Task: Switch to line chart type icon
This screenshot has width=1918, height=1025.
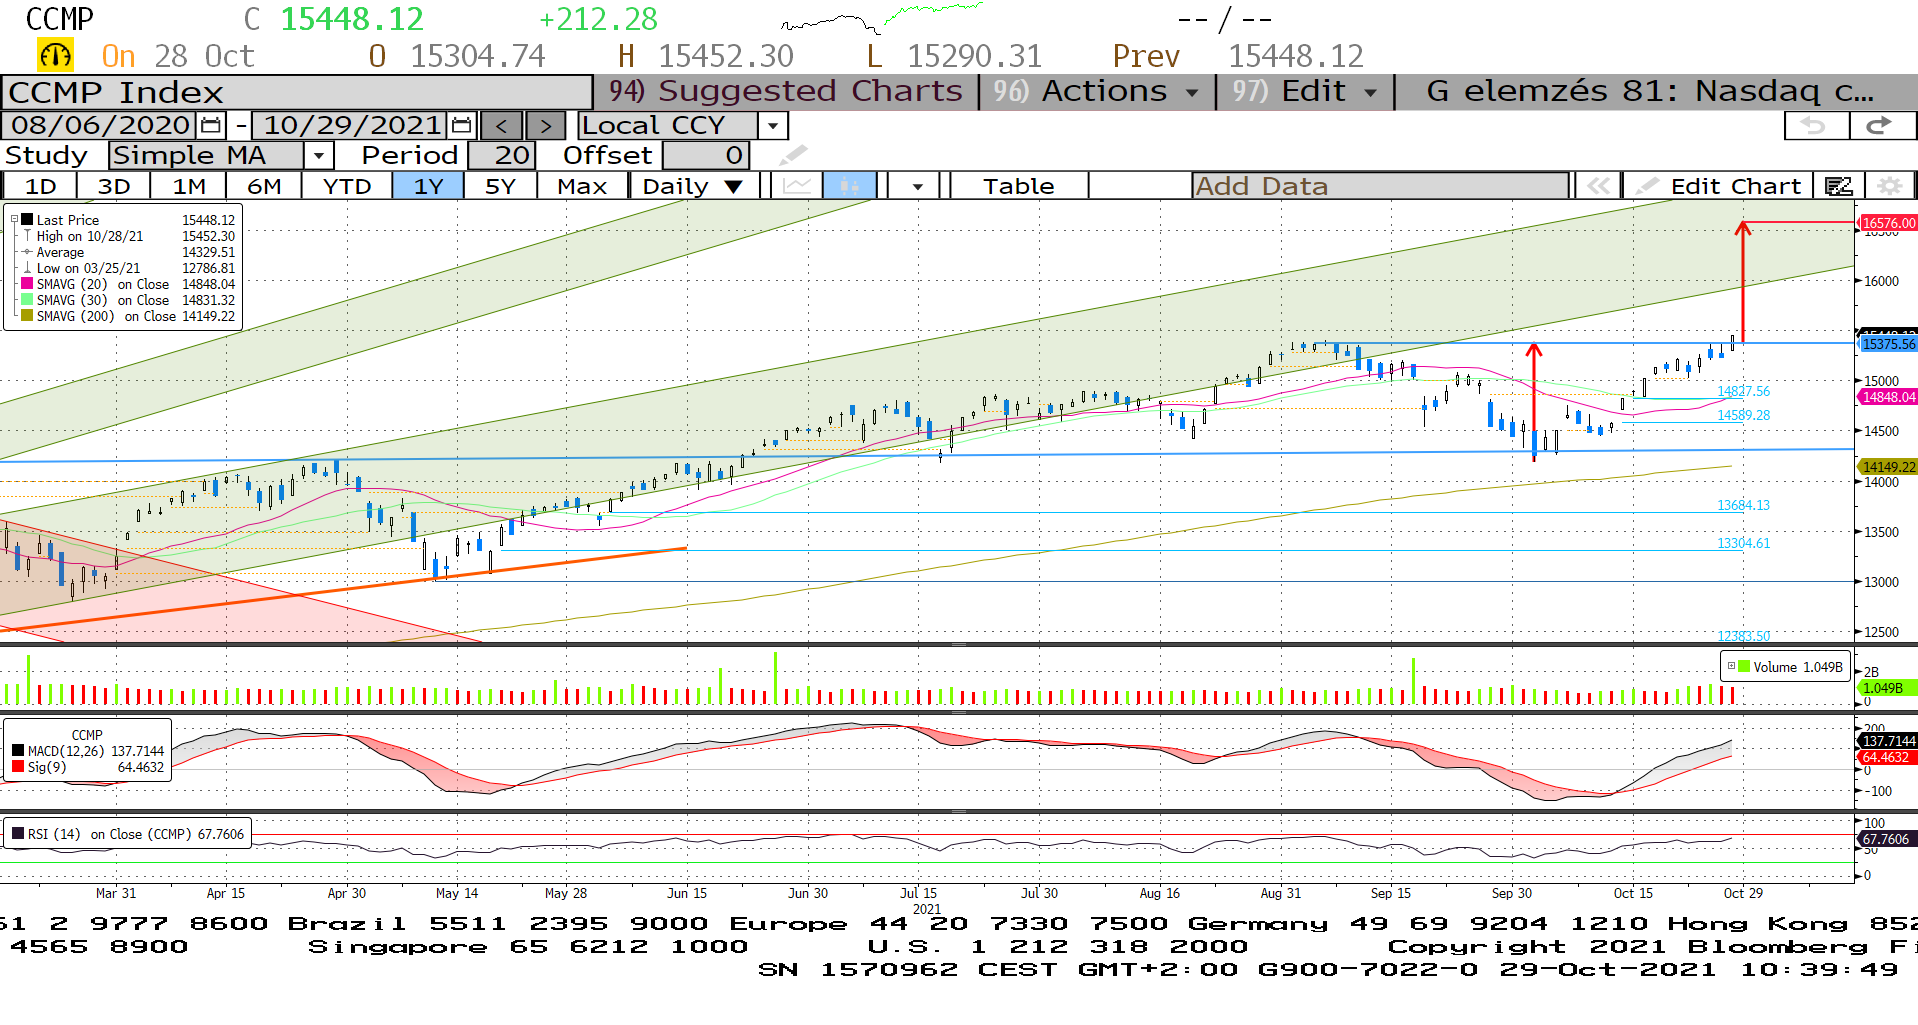Action: click(x=797, y=186)
